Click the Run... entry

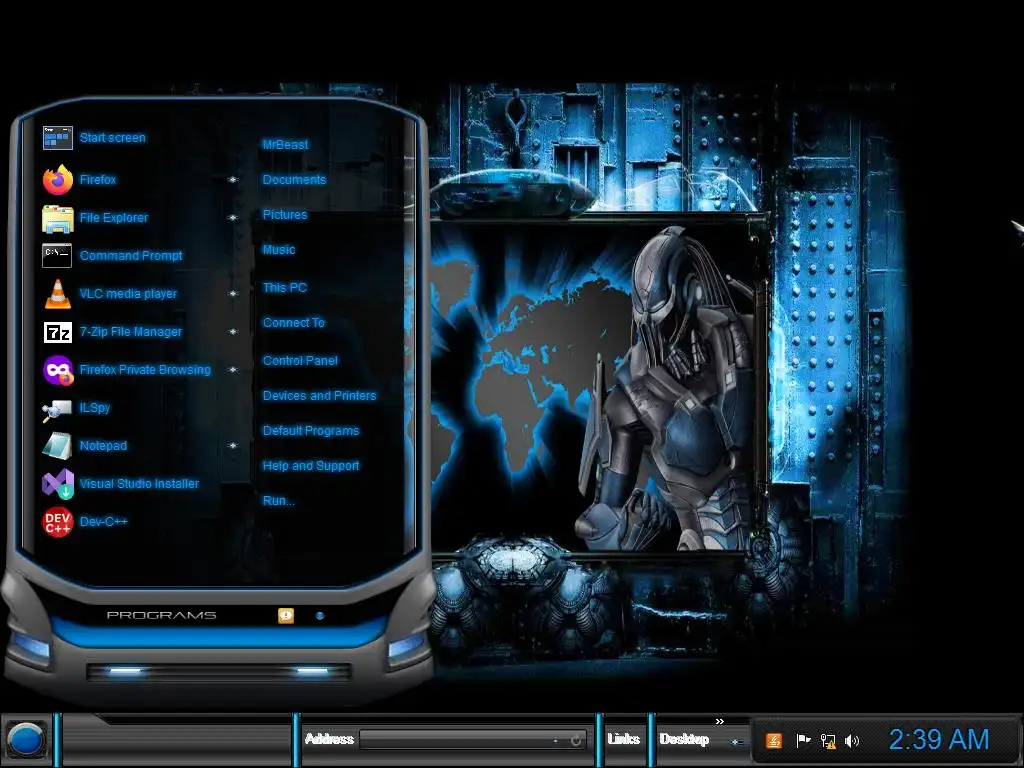click(x=278, y=501)
